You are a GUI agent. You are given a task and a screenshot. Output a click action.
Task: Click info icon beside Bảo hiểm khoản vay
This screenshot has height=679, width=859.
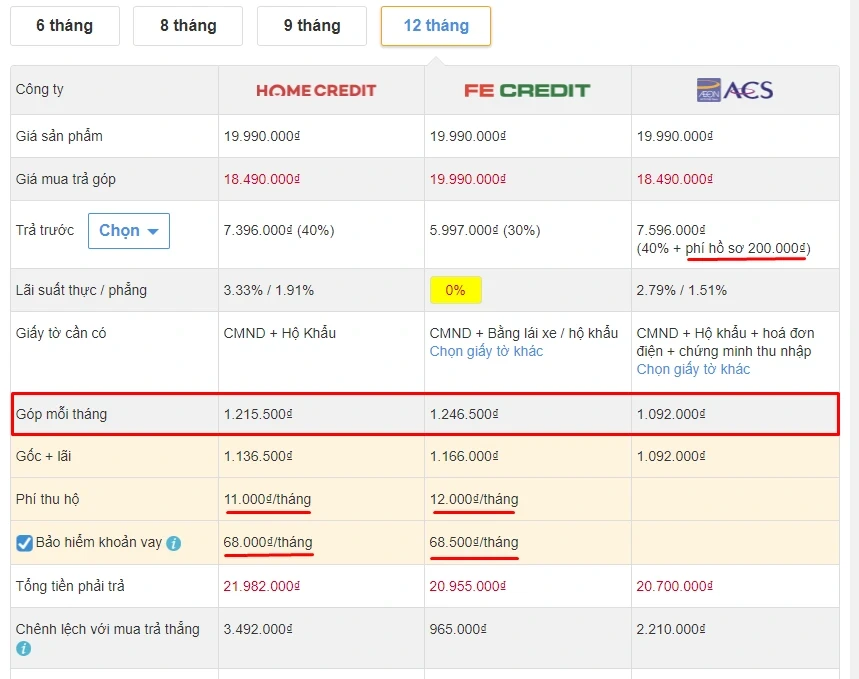[174, 544]
